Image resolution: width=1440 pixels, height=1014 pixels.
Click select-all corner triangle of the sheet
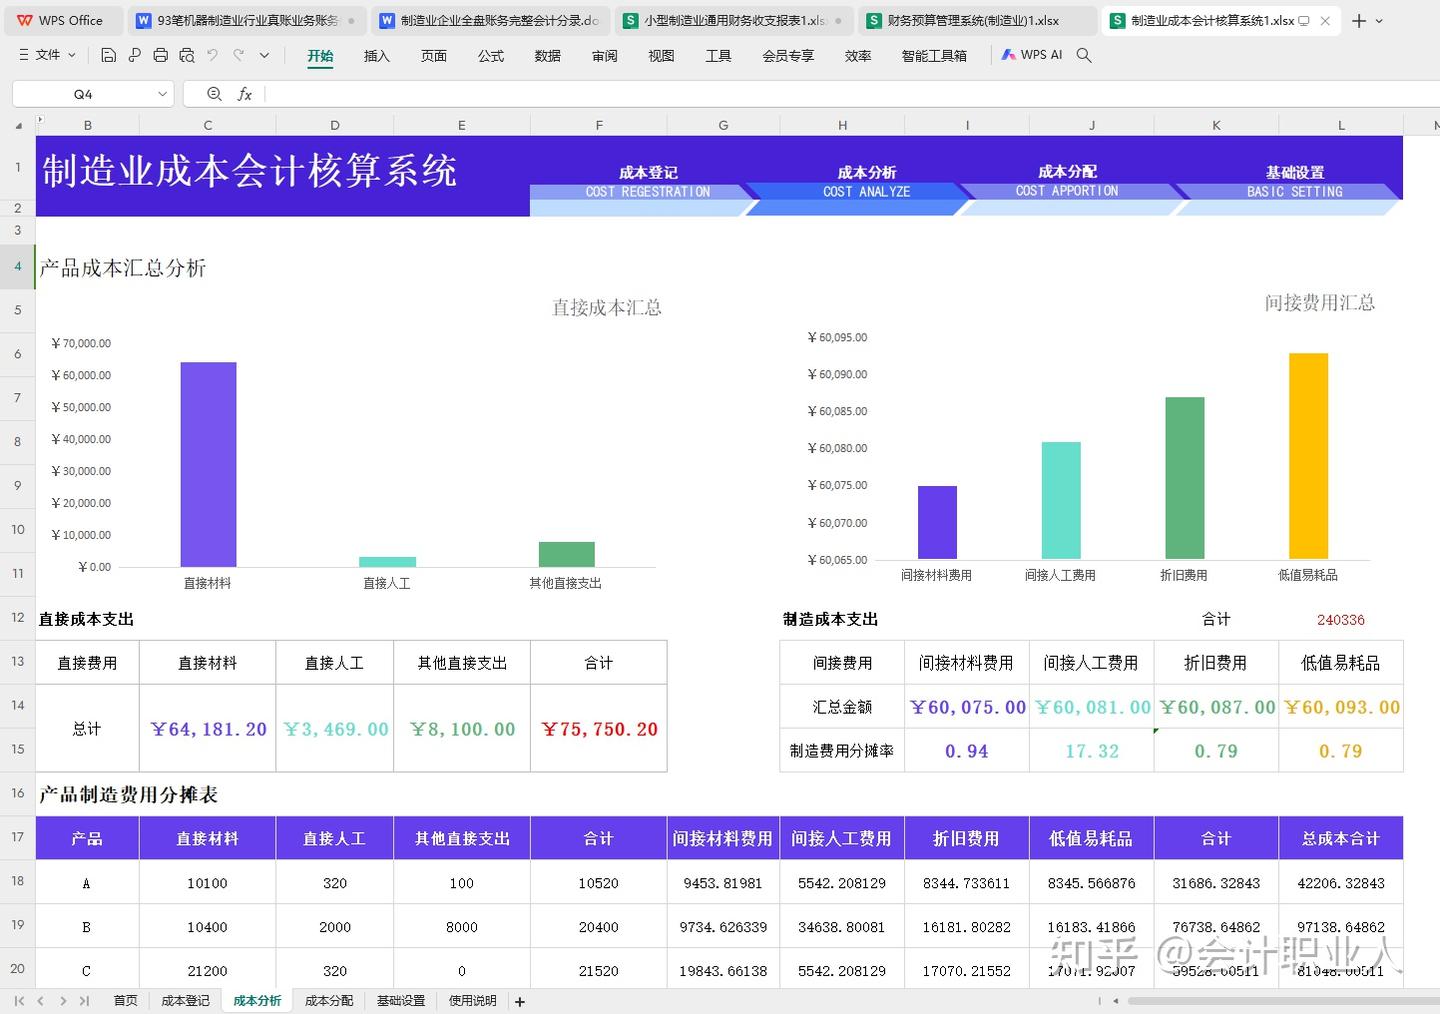pos(18,125)
